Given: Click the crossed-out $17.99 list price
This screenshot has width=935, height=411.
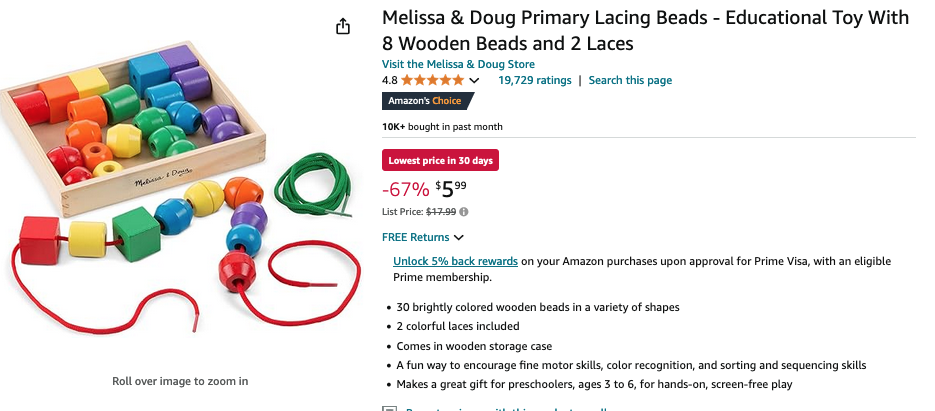Looking at the screenshot, I should (441, 212).
